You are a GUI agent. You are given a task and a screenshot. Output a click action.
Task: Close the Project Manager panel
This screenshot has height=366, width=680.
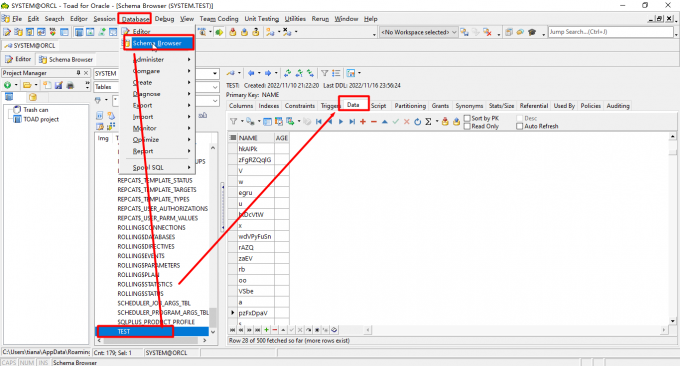tap(86, 73)
